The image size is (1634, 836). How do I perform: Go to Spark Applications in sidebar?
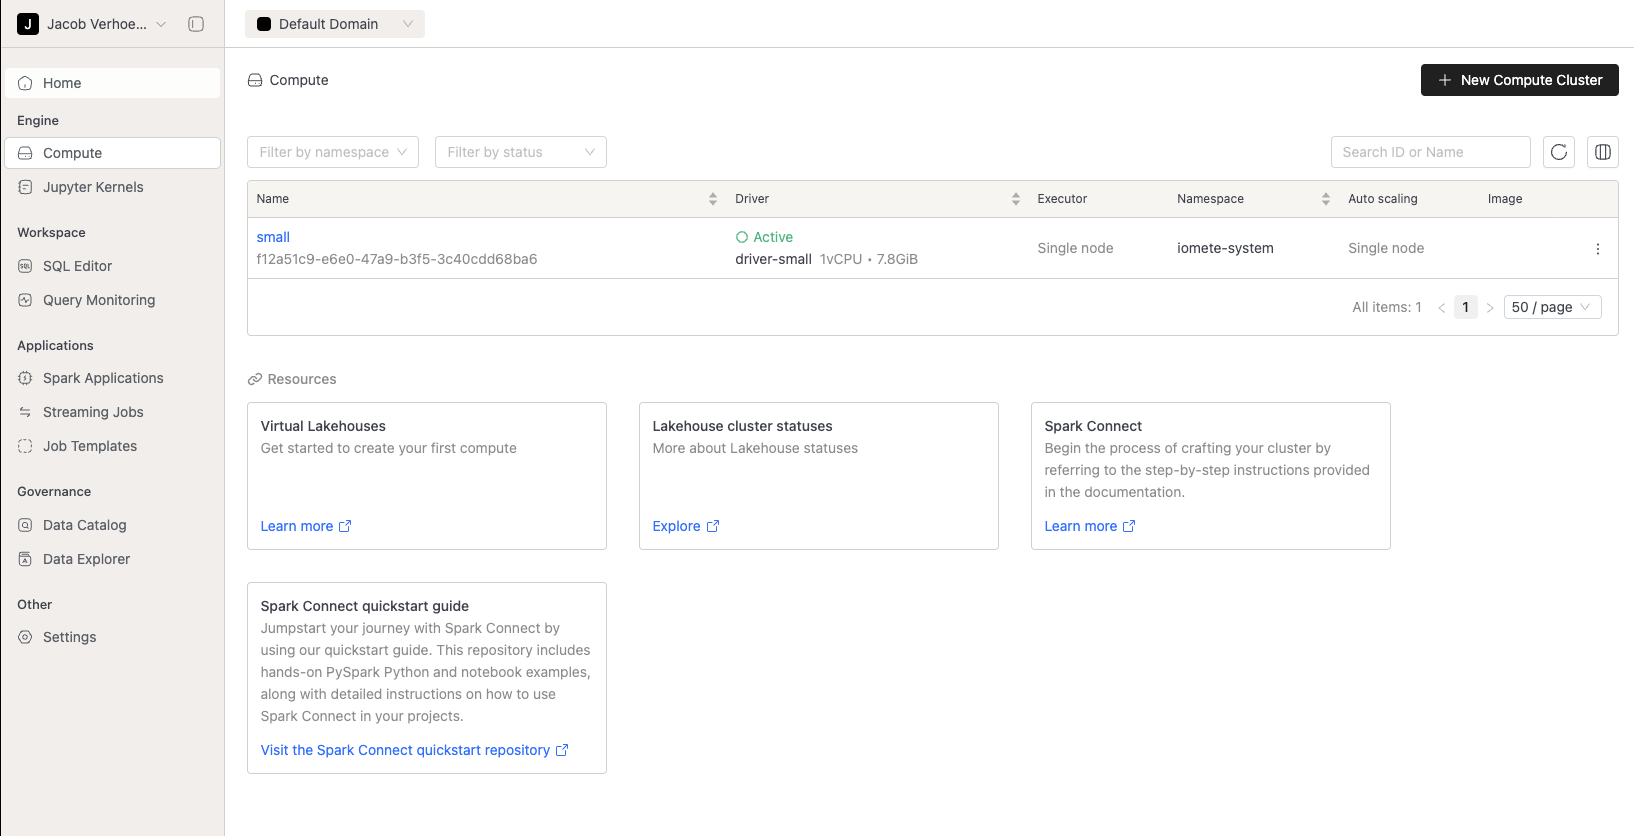pos(103,378)
